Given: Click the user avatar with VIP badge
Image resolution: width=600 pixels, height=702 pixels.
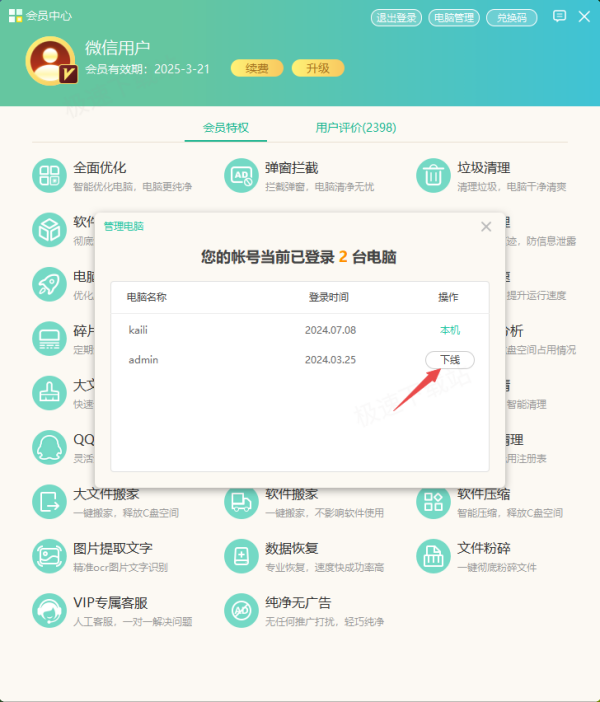Looking at the screenshot, I should (x=51, y=61).
